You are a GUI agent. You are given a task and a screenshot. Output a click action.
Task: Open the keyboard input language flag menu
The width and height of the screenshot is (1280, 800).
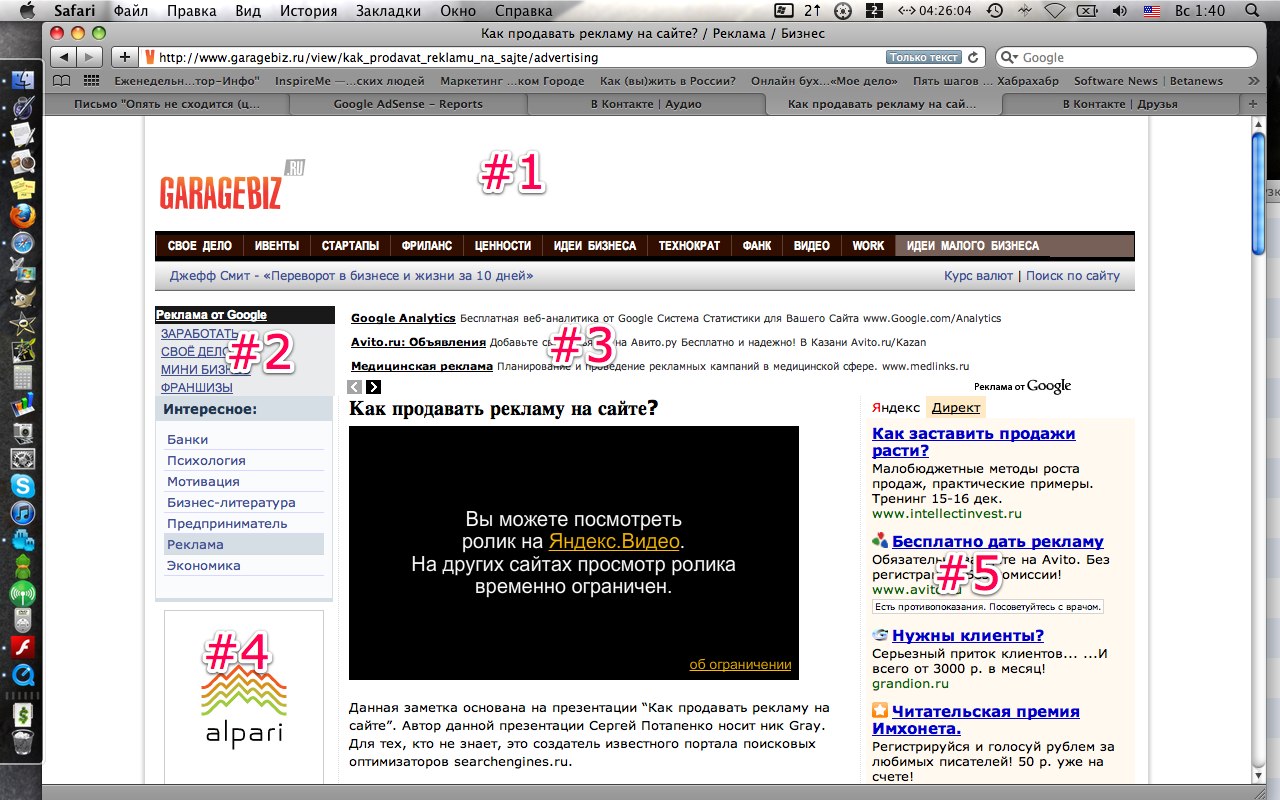(x=1151, y=11)
